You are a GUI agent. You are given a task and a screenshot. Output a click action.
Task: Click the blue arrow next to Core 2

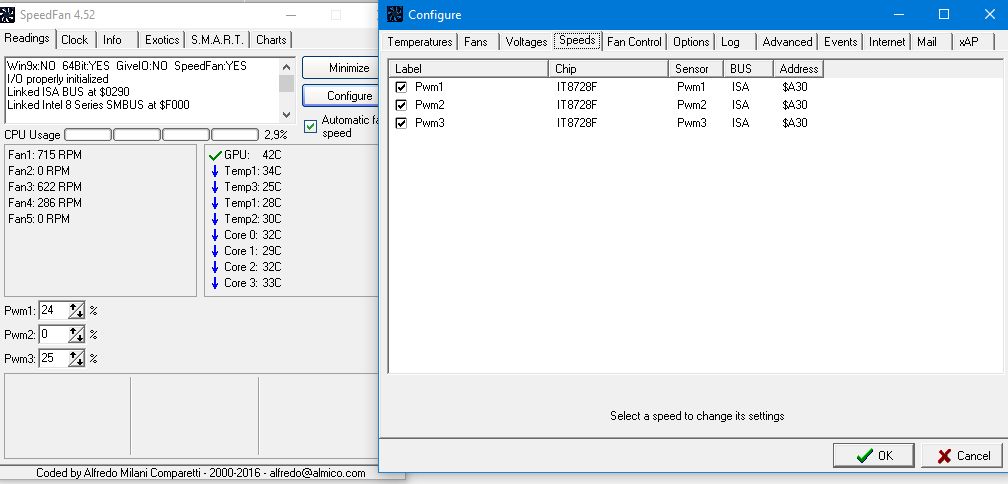[x=215, y=267]
